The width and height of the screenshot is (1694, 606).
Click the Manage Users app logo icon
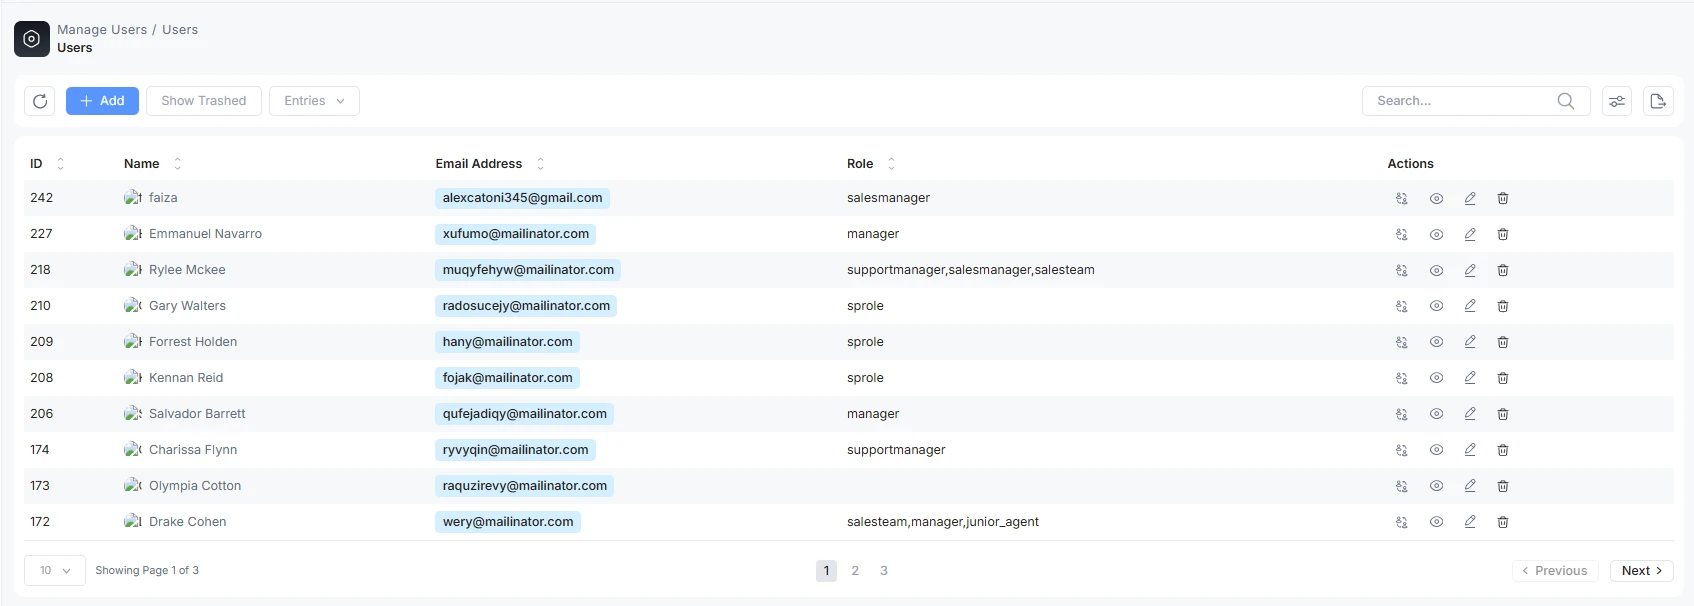(32, 39)
